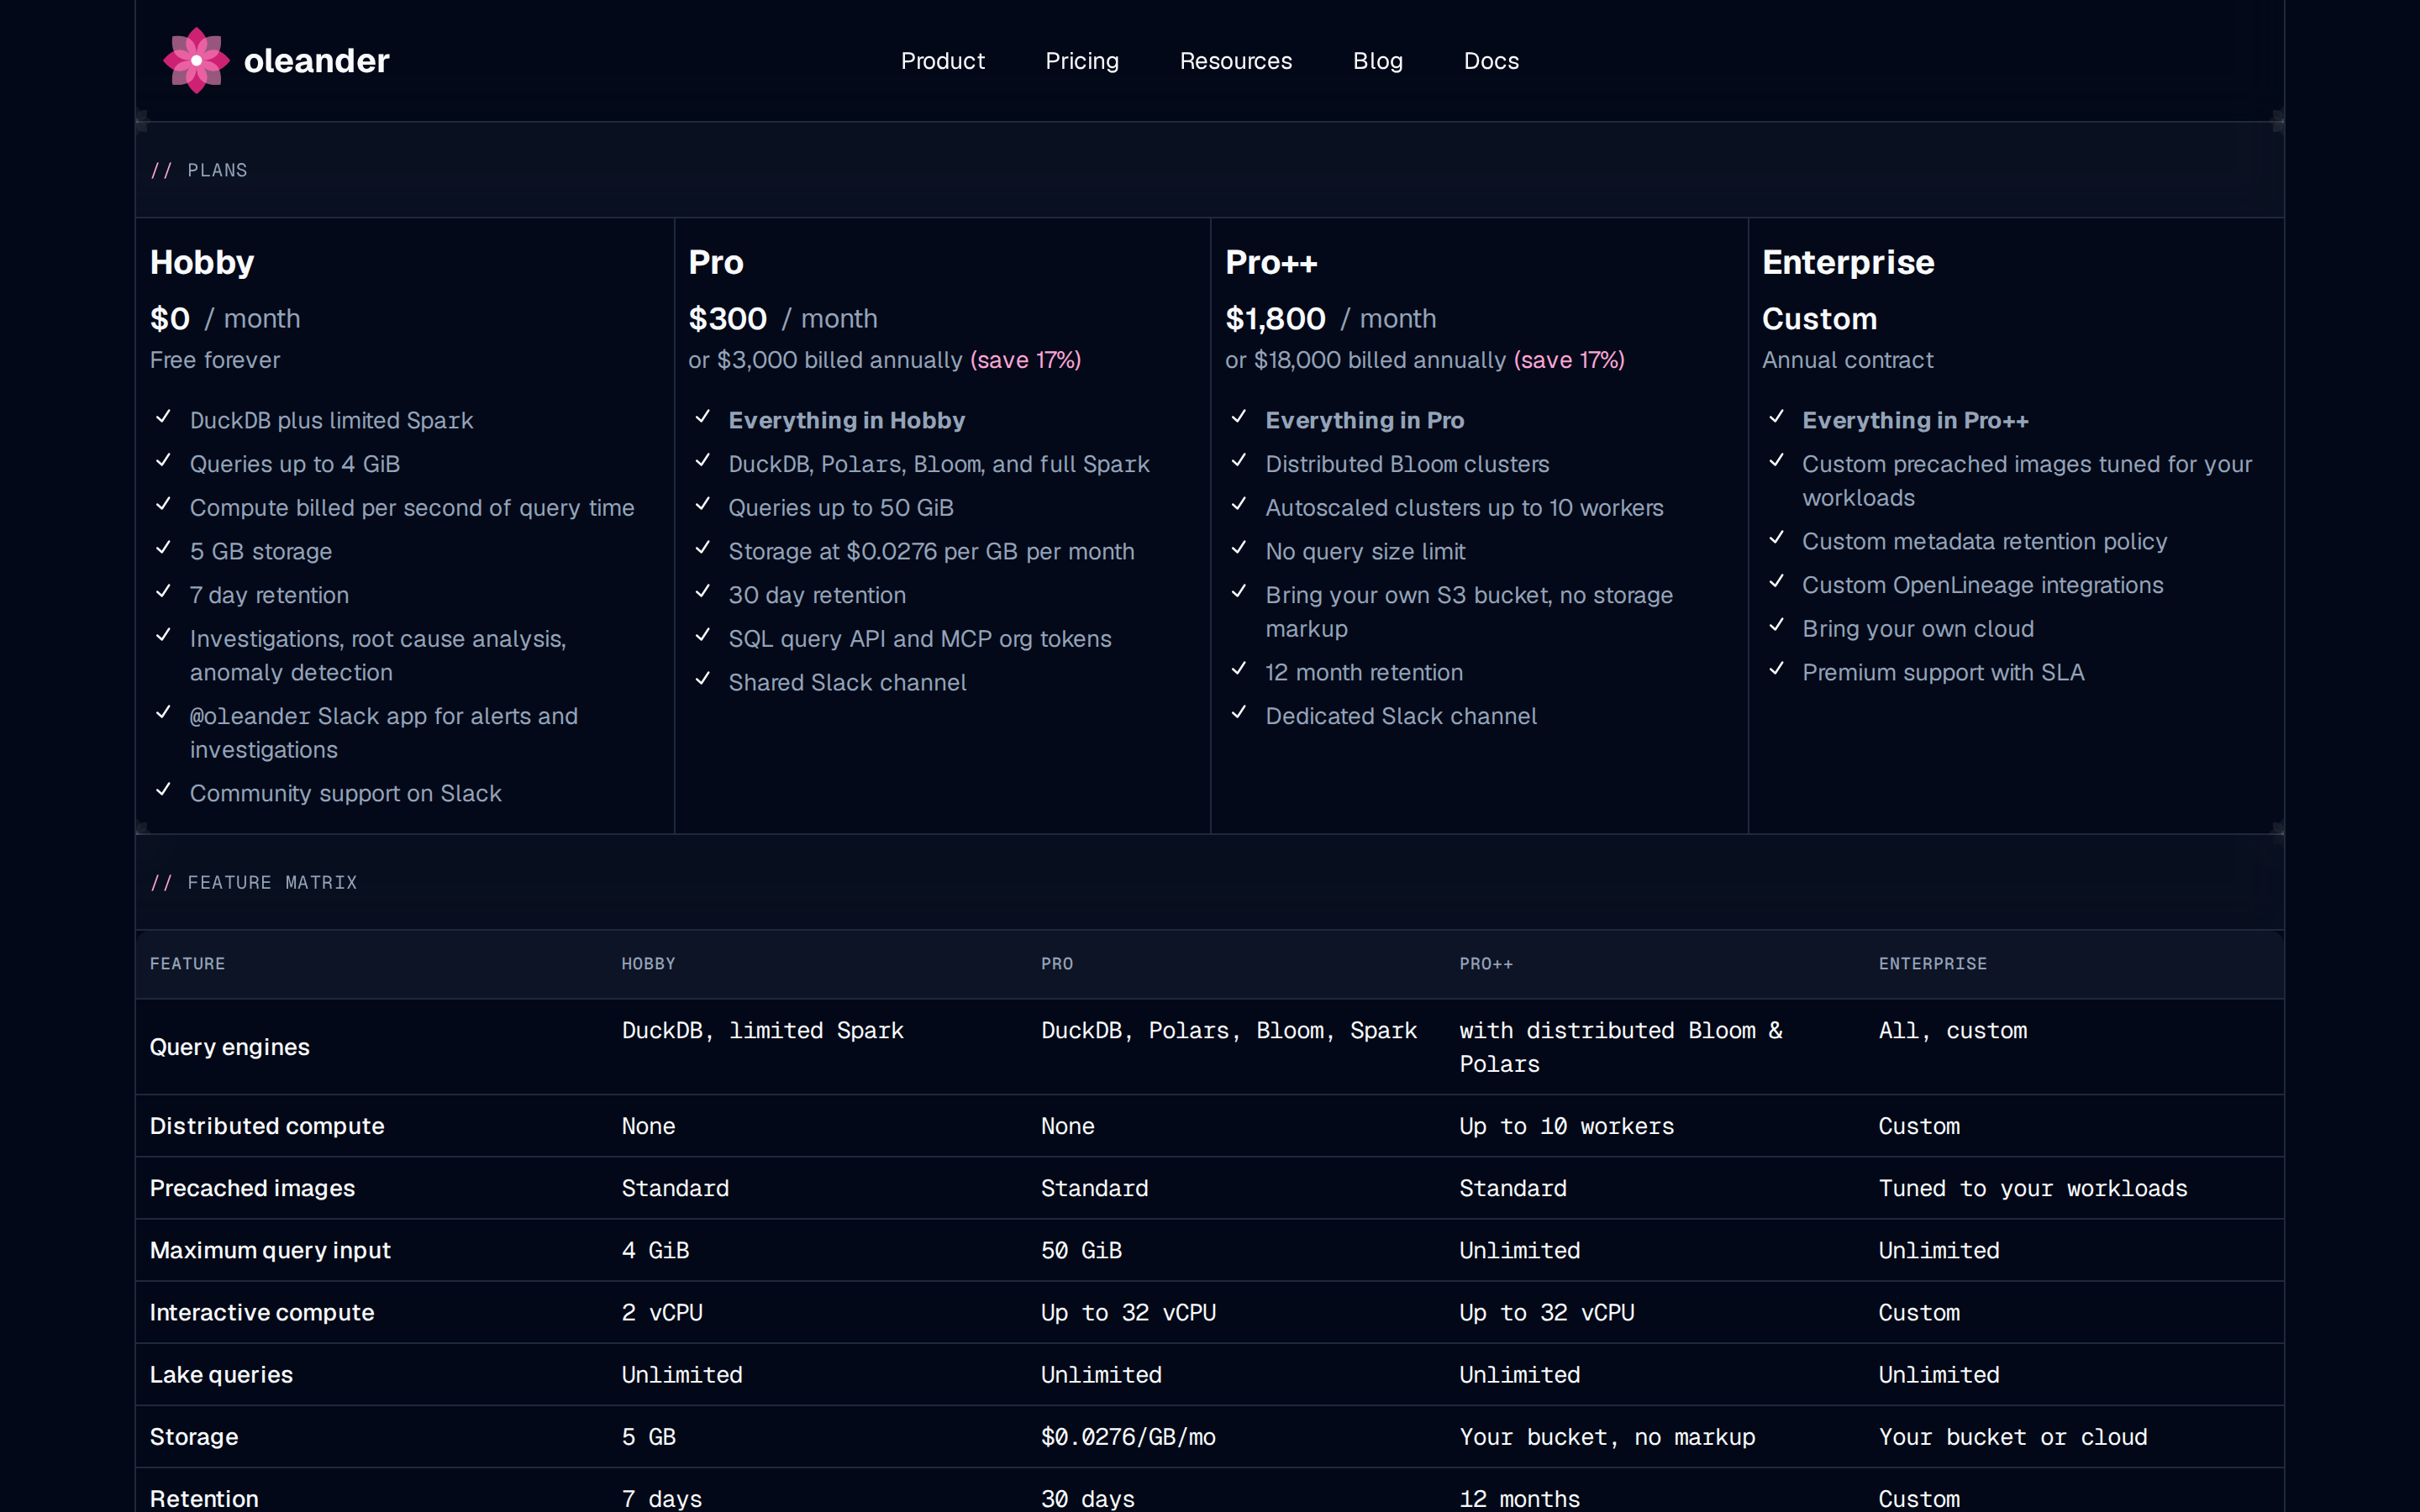Click the Lake queries row label
Viewport: 2420px width, 1512px height.
221,1374
